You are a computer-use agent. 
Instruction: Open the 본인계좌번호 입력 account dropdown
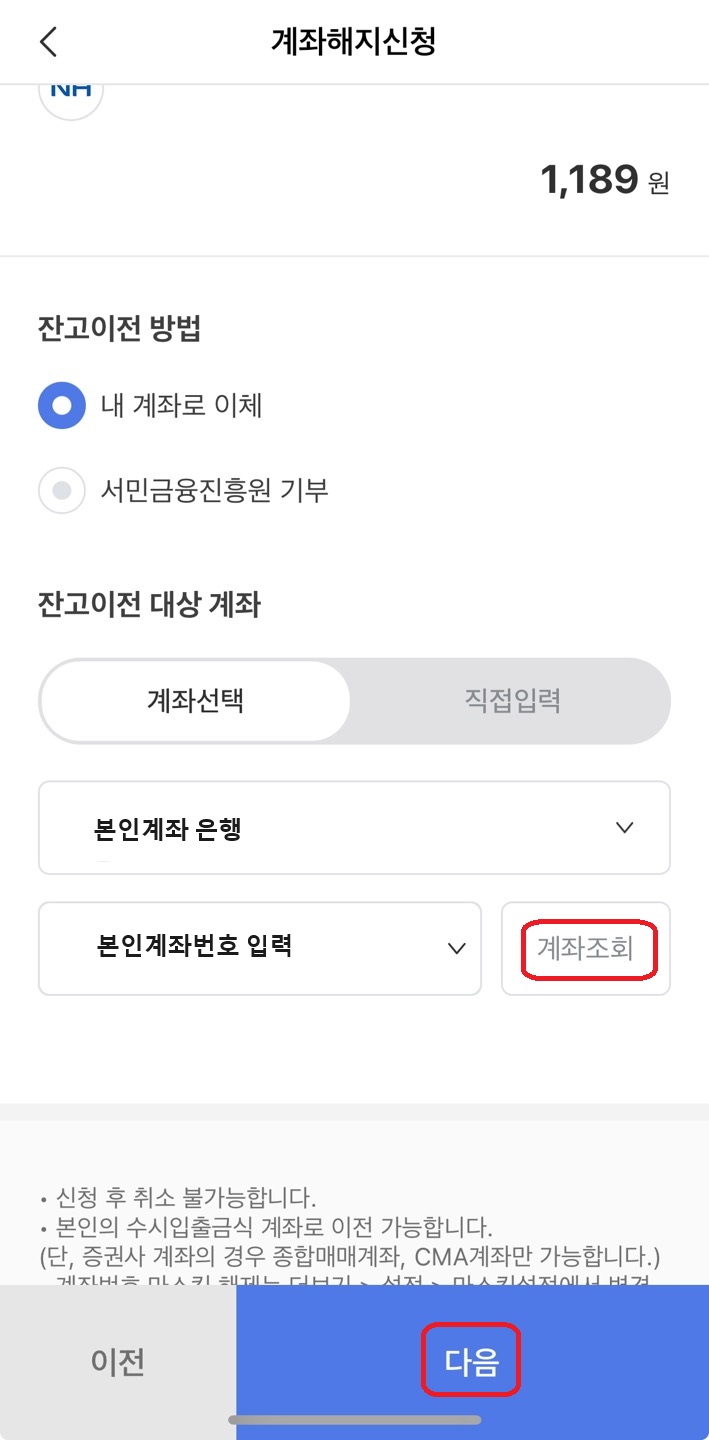point(260,948)
